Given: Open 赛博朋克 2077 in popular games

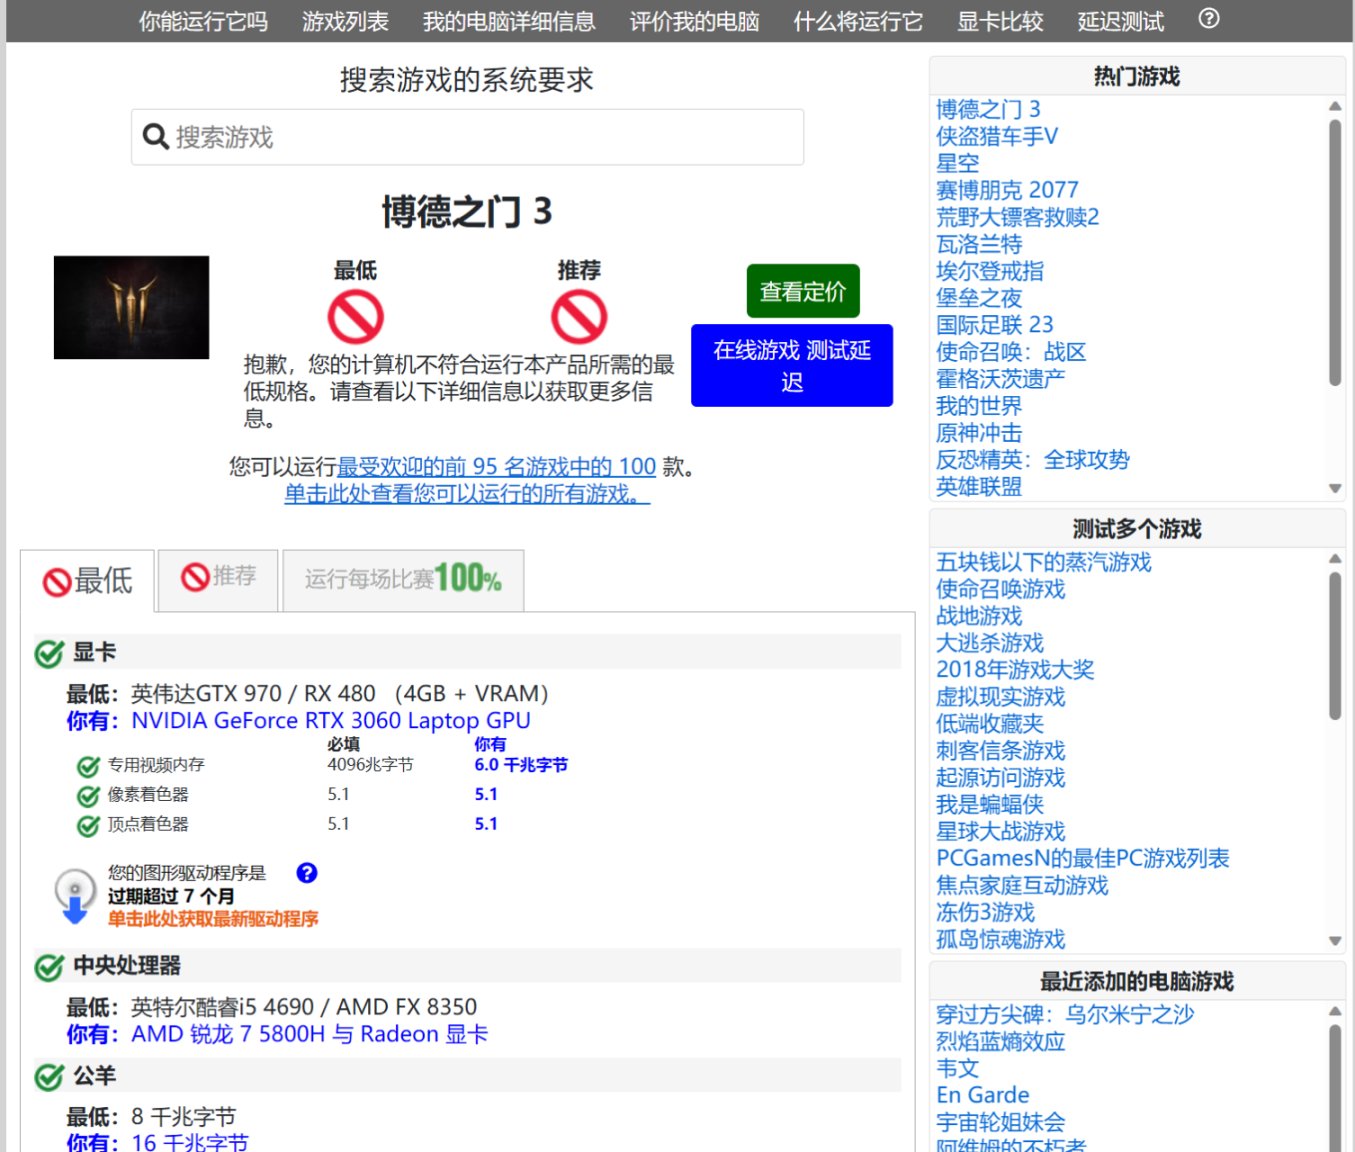Looking at the screenshot, I should click(x=1007, y=190).
